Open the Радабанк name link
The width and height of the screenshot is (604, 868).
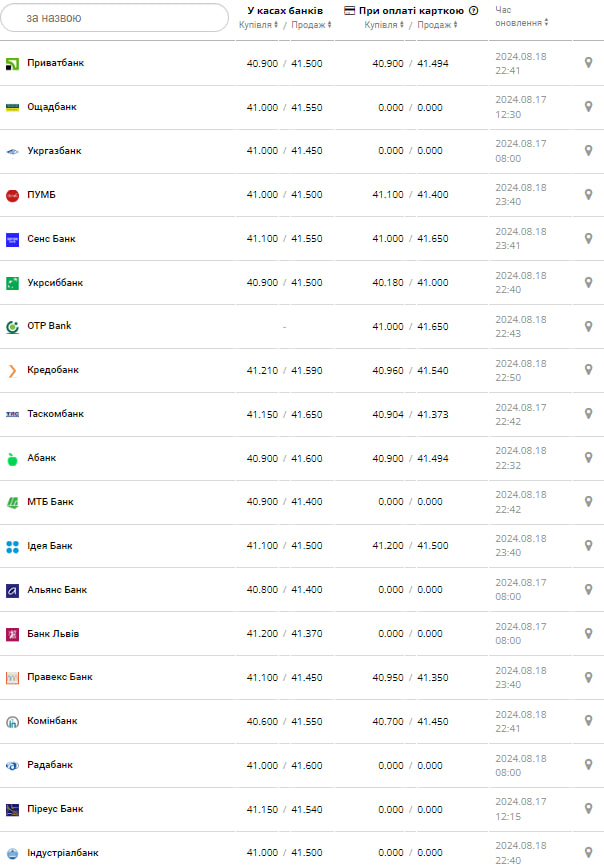[50, 765]
